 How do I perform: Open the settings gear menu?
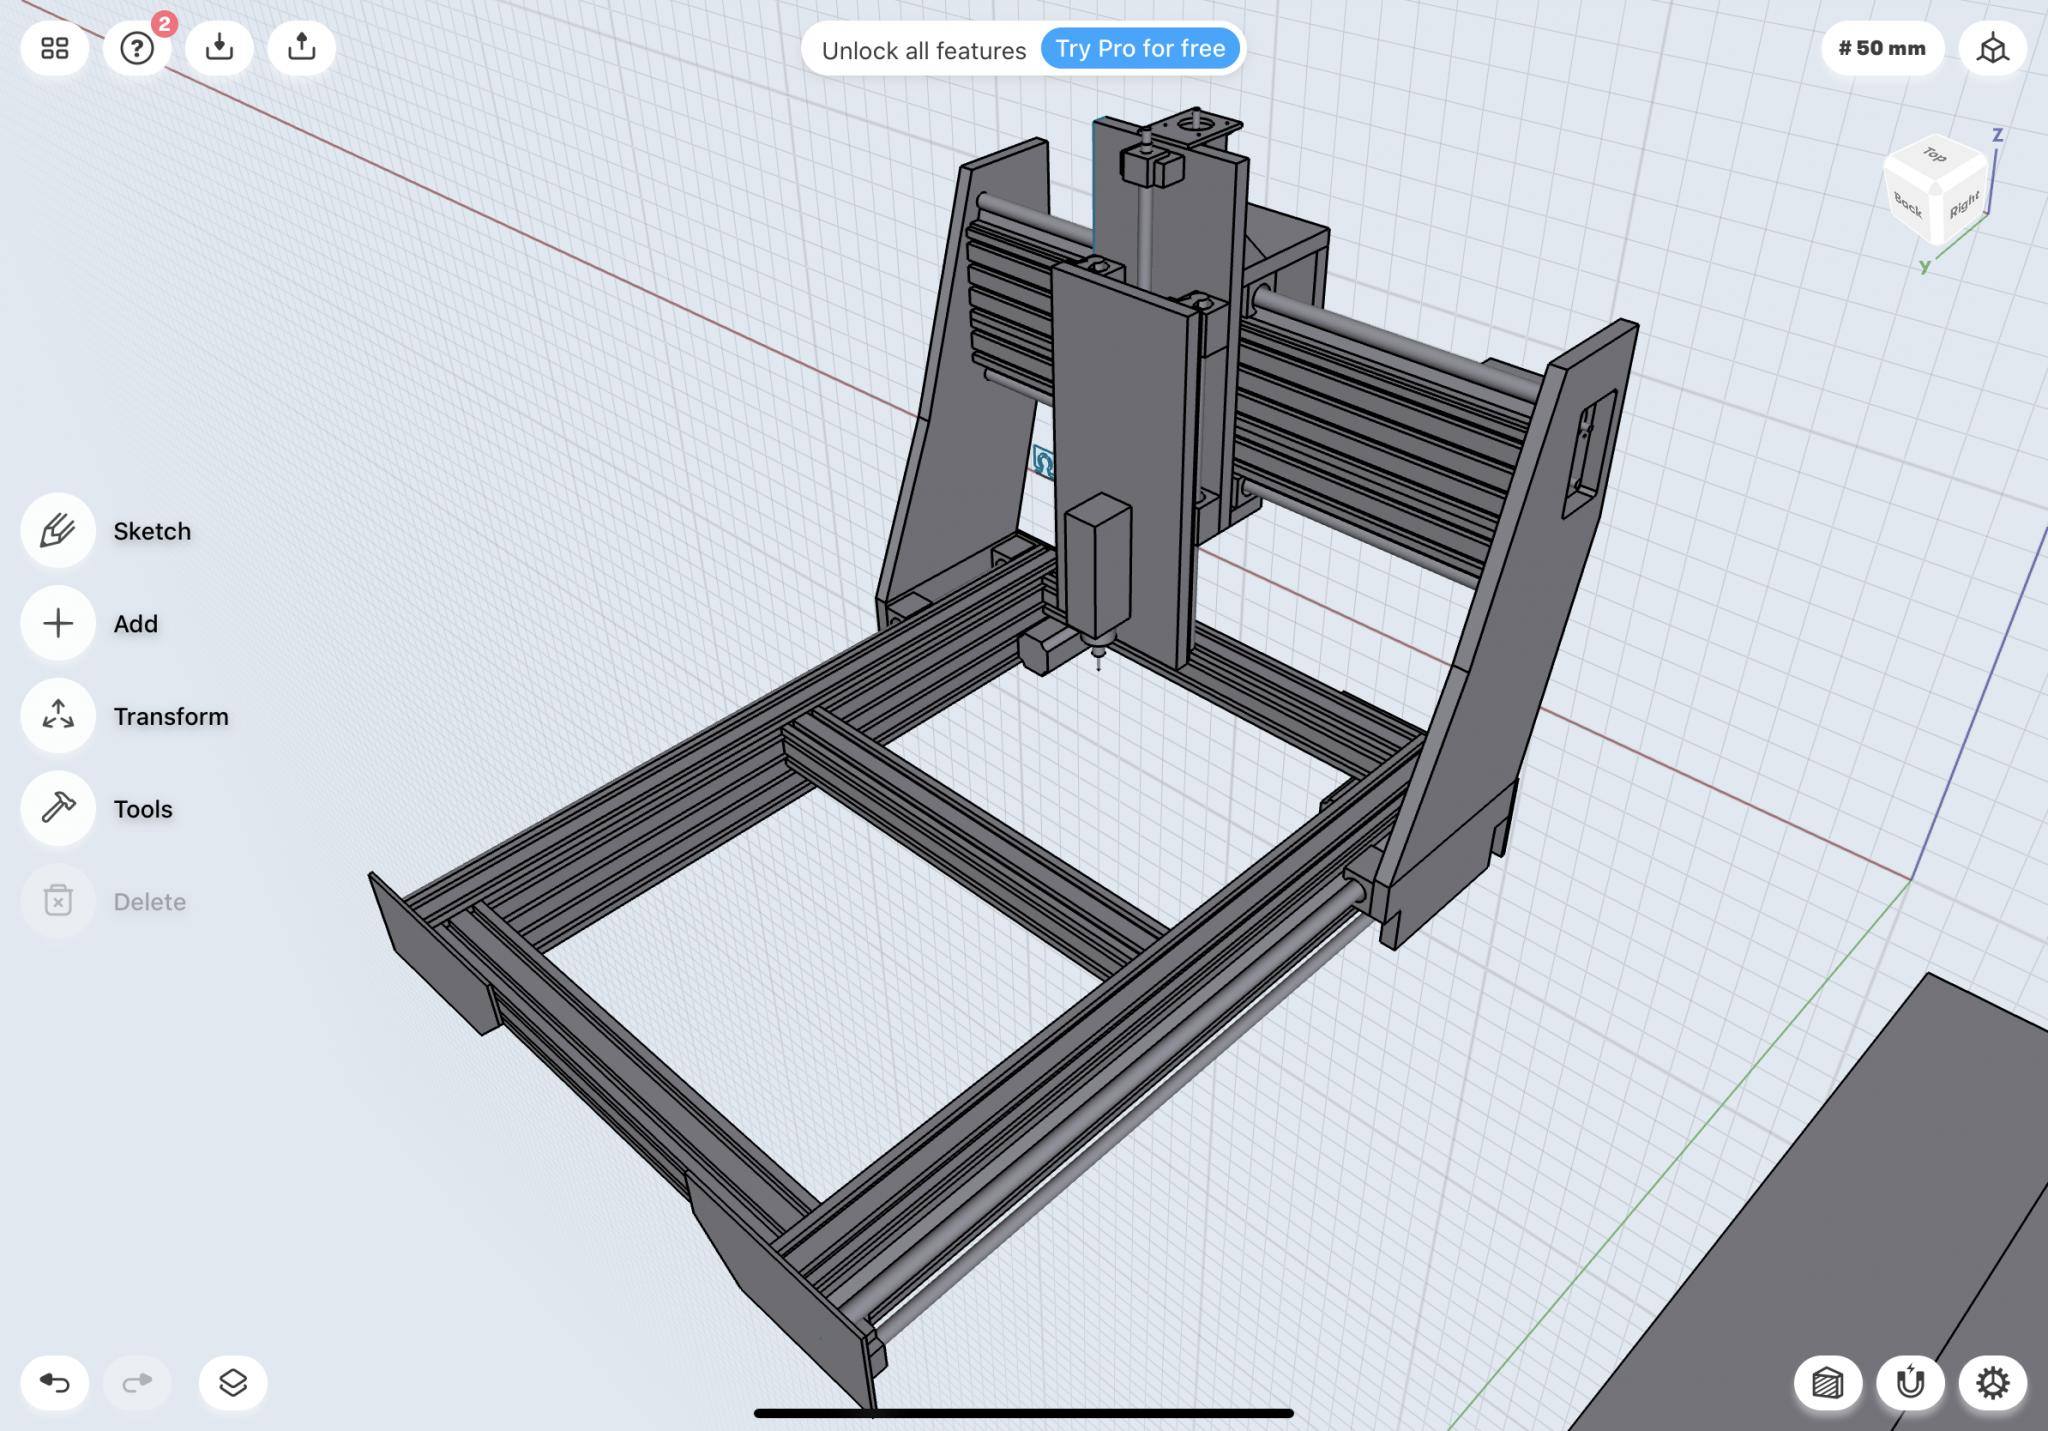click(x=1992, y=1383)
